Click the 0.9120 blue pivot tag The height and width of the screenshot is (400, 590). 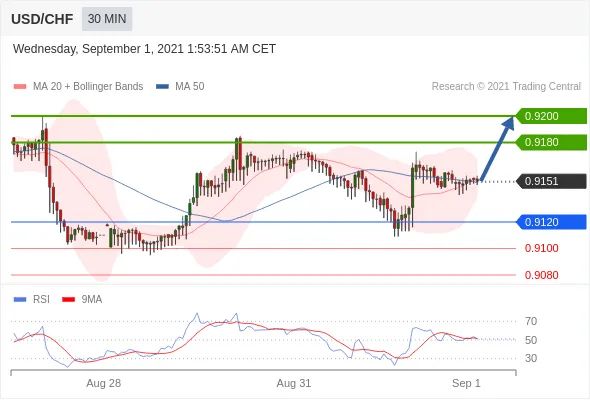[550, 222]
